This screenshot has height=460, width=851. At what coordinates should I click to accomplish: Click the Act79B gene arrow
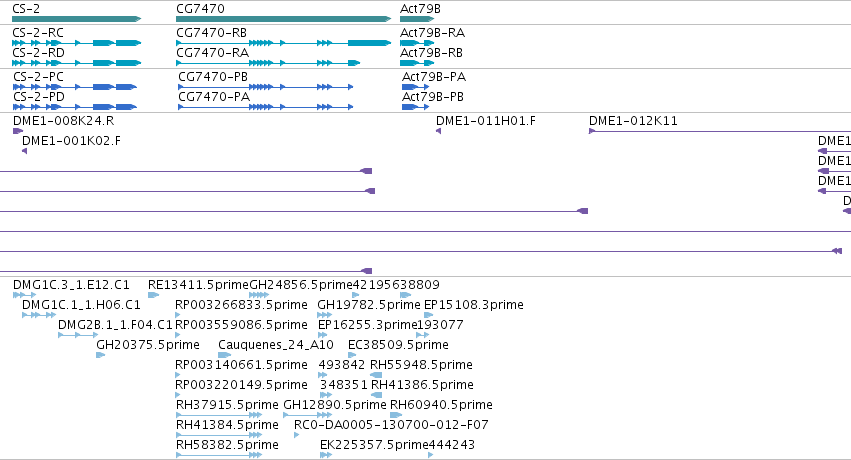pyautogui.click(x=417, y=19)
